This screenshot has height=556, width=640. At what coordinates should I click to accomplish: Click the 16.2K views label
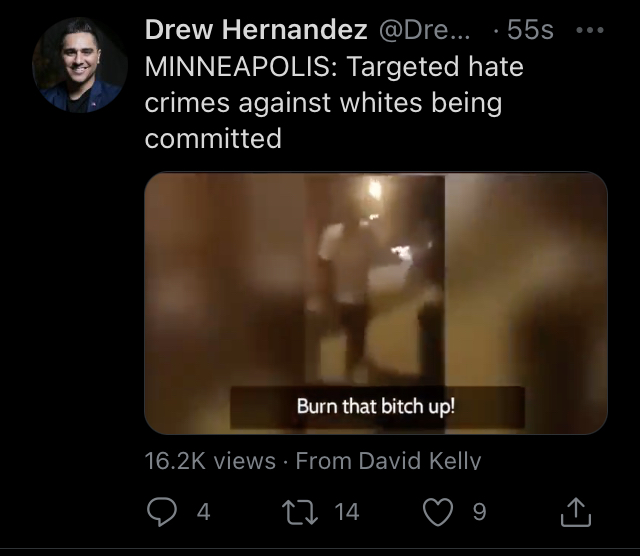click(210, 461)
